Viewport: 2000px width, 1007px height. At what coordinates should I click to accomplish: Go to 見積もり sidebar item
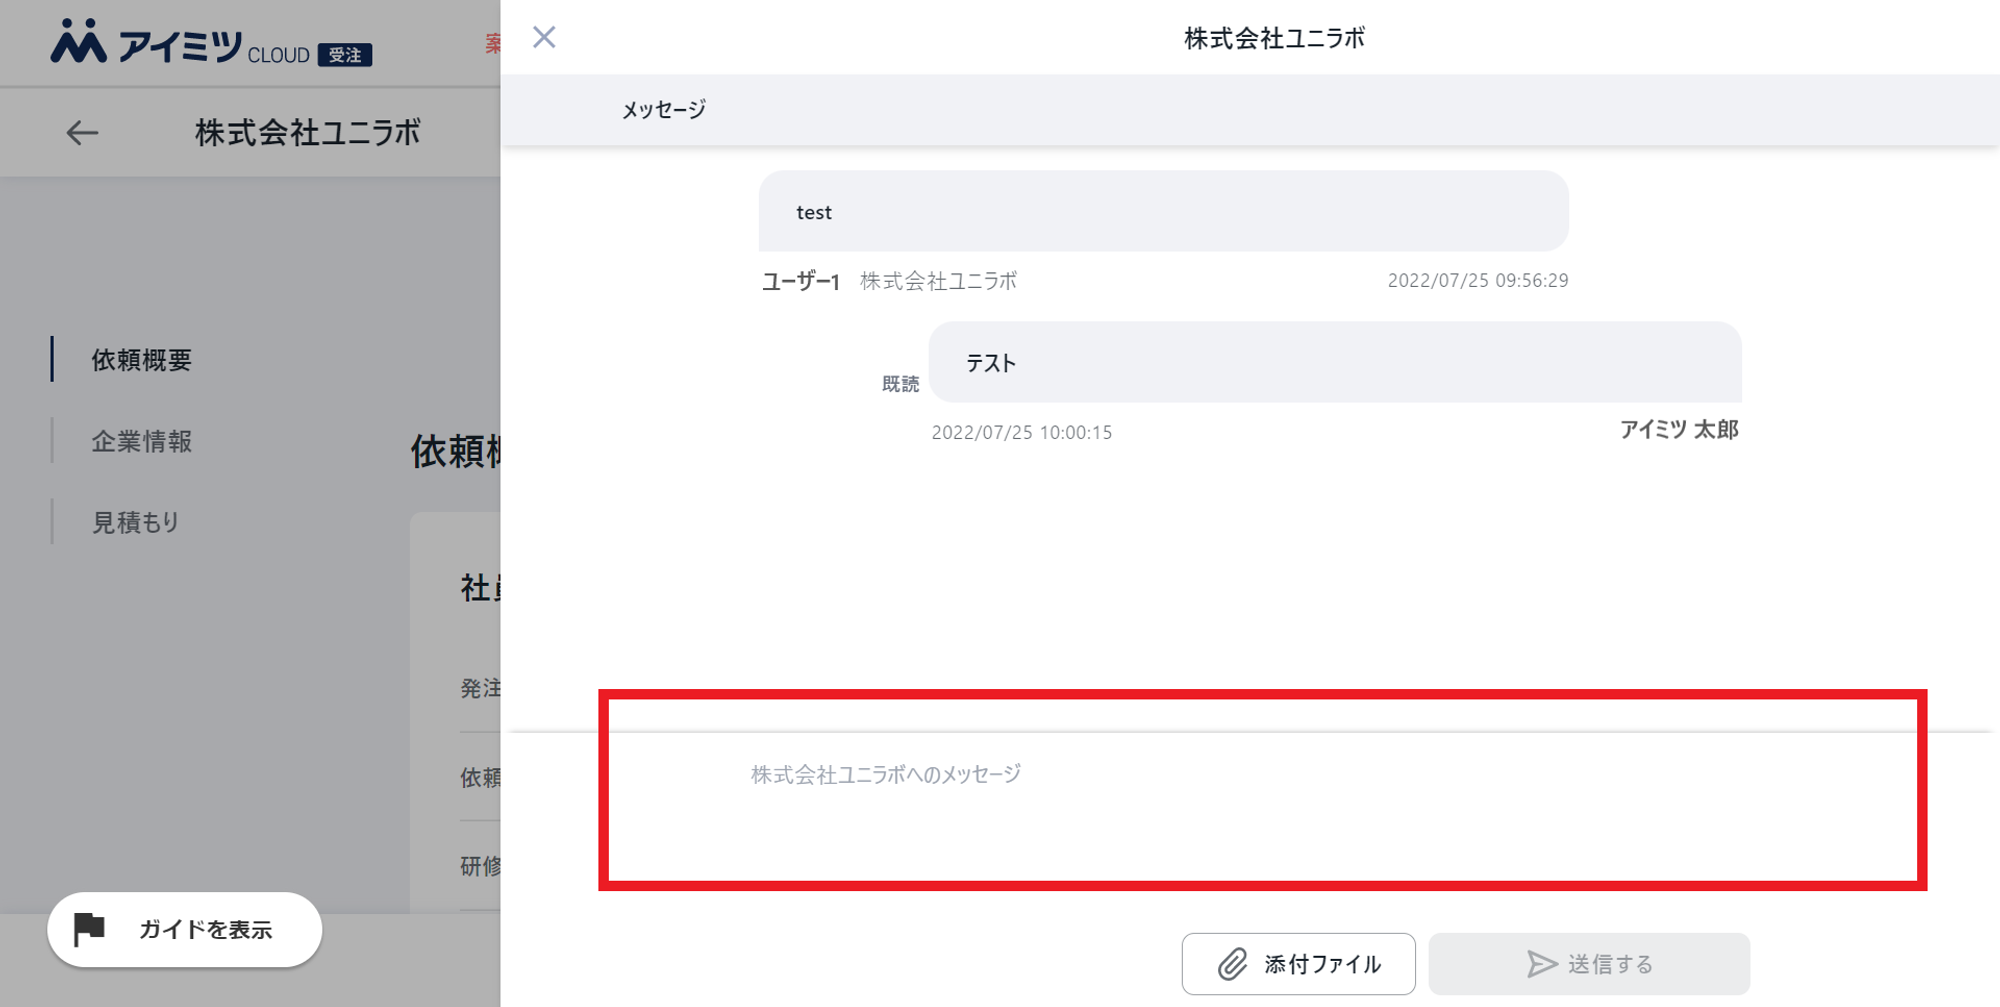[135, 522]
